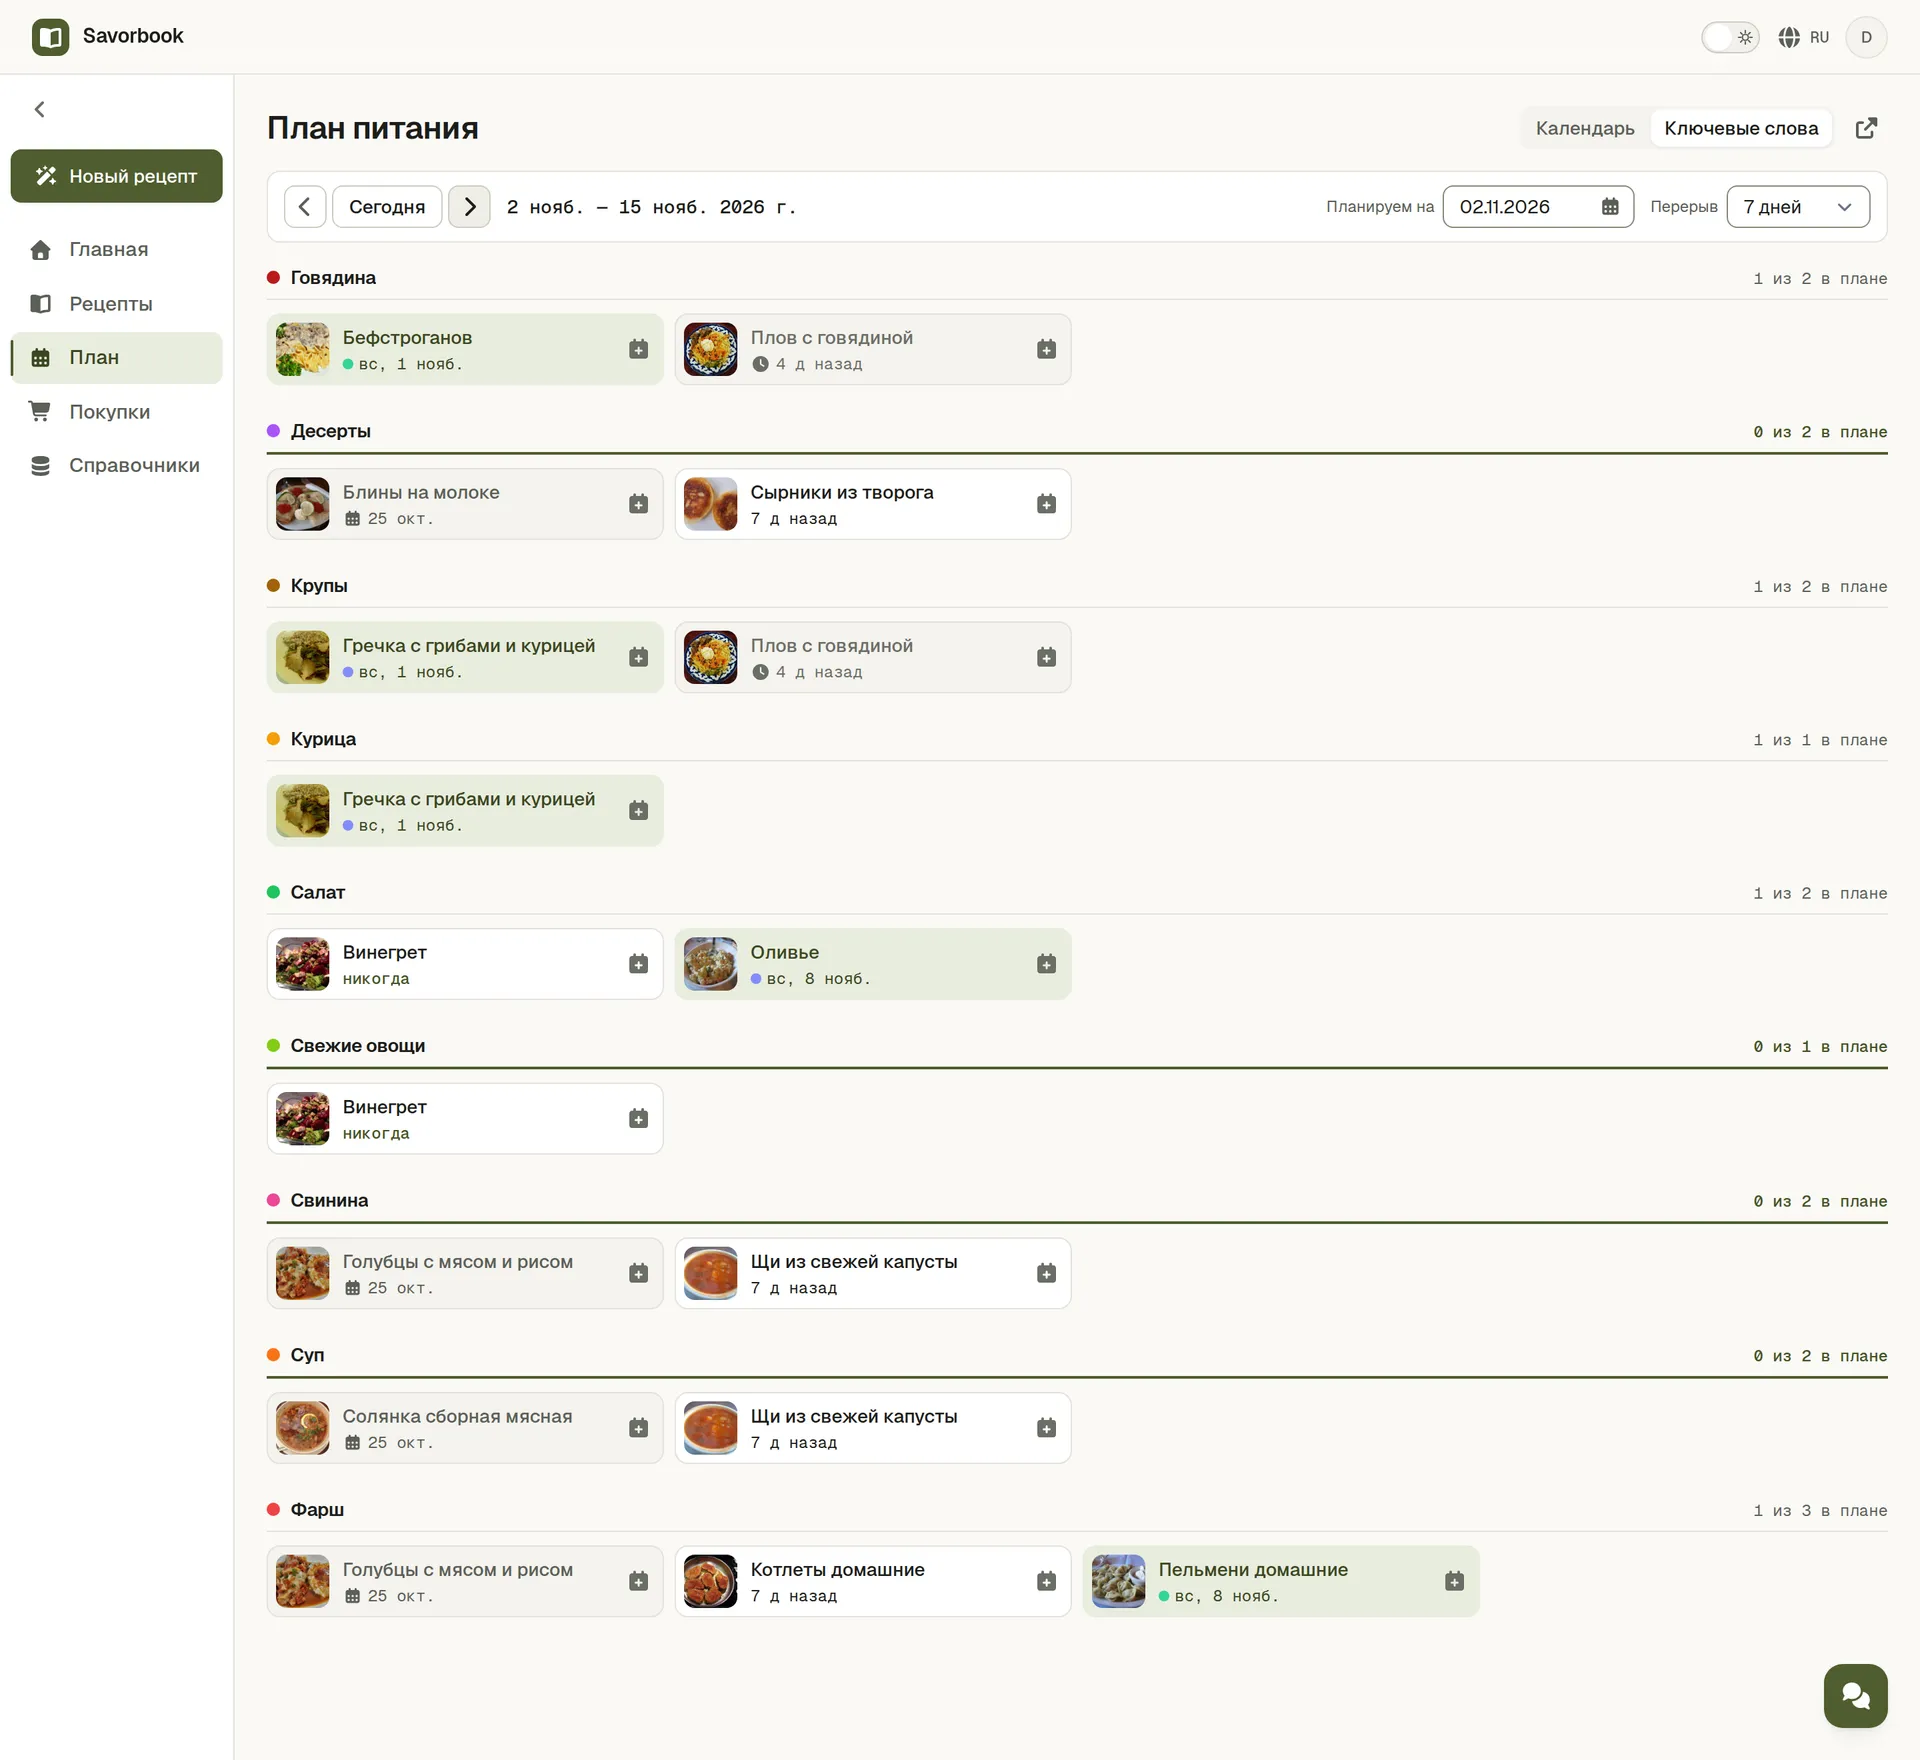This screenshot has height=1760, width=1920.
Task: Switch to the Календарь tab
Action: (x=1585, y=128)
